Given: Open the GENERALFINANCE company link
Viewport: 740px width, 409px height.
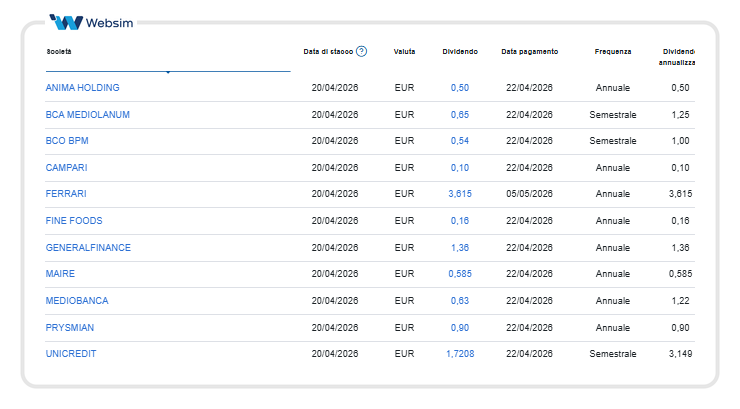Looking at the screenshot, I should [88, 247].
